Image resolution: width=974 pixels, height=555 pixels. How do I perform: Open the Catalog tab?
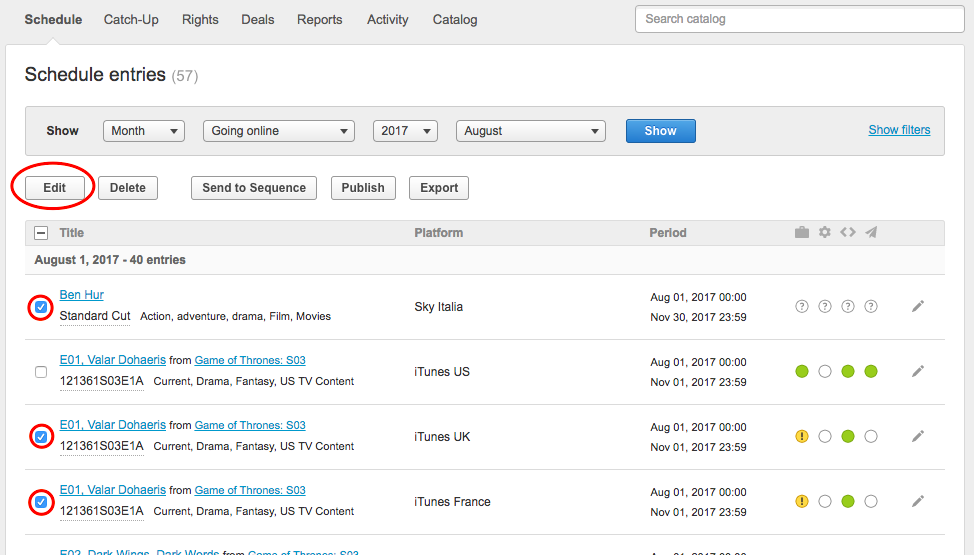point(455,19)
